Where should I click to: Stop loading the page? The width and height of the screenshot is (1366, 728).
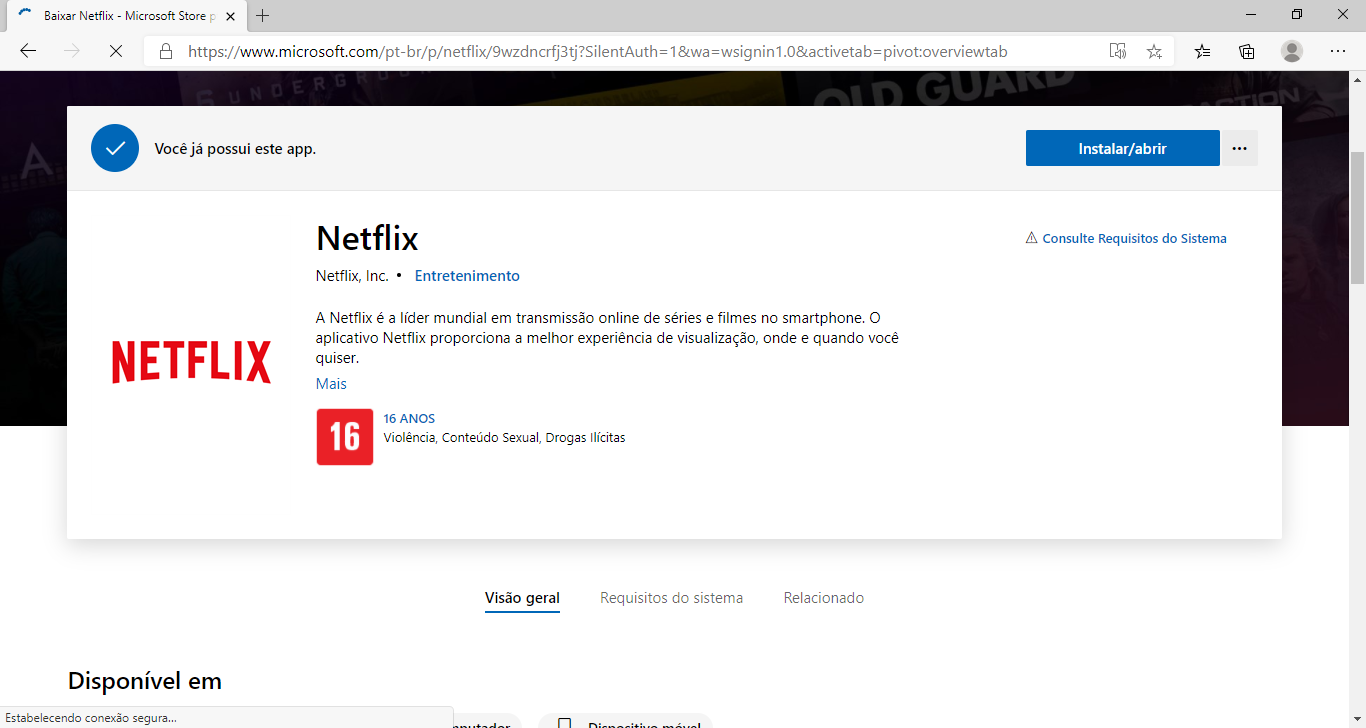click(116, 51)
